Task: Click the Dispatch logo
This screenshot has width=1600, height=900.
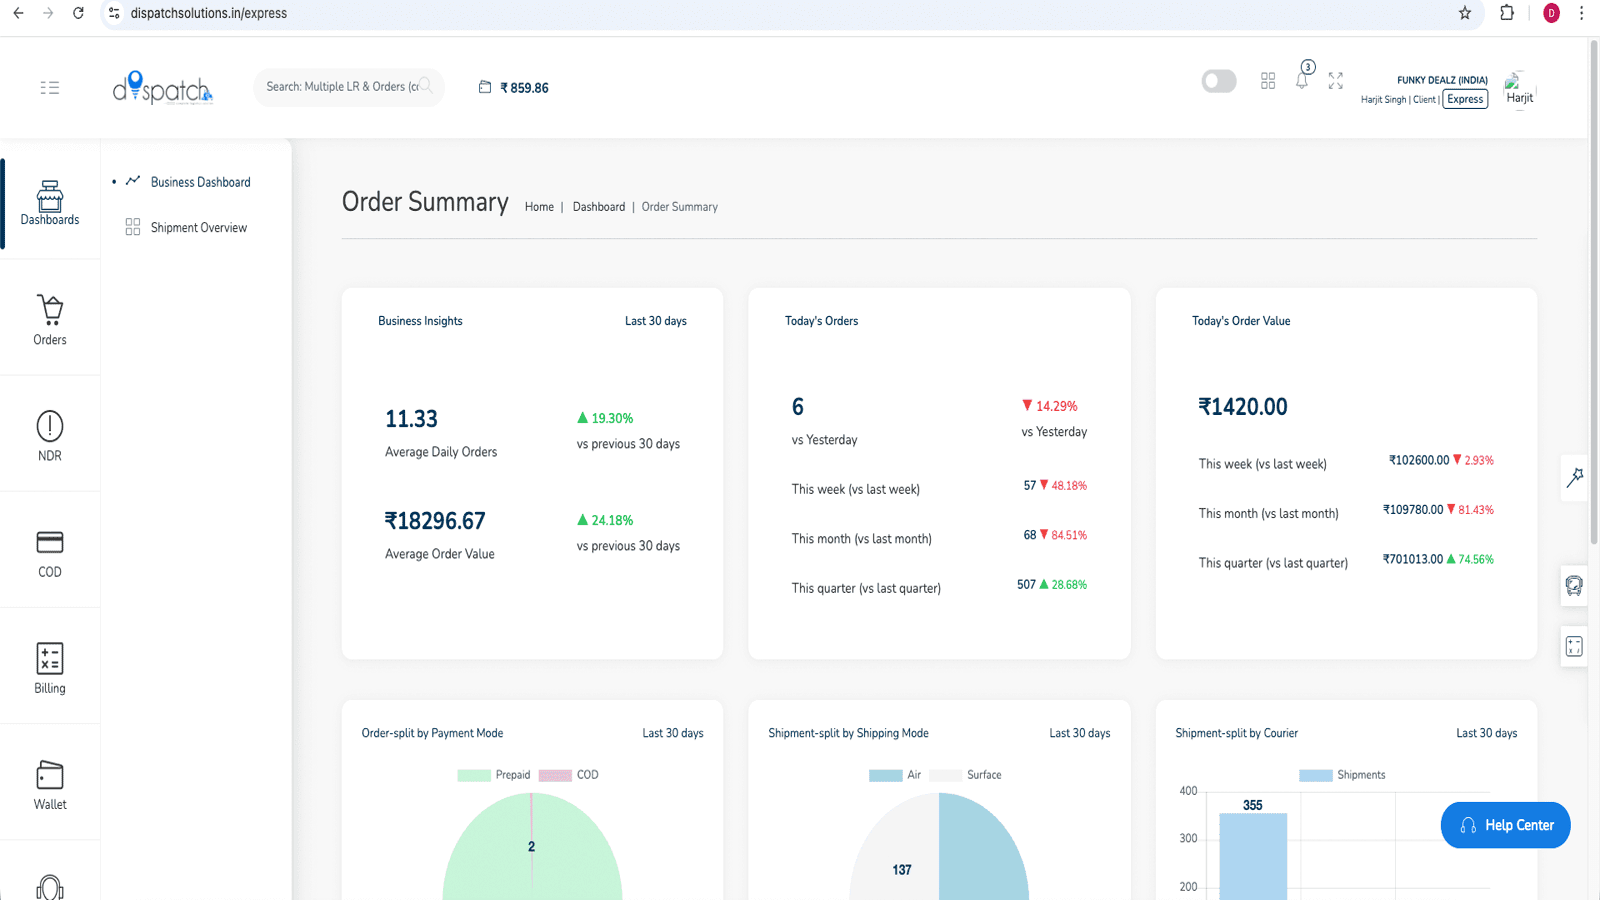Action: [x=163, y=88]
